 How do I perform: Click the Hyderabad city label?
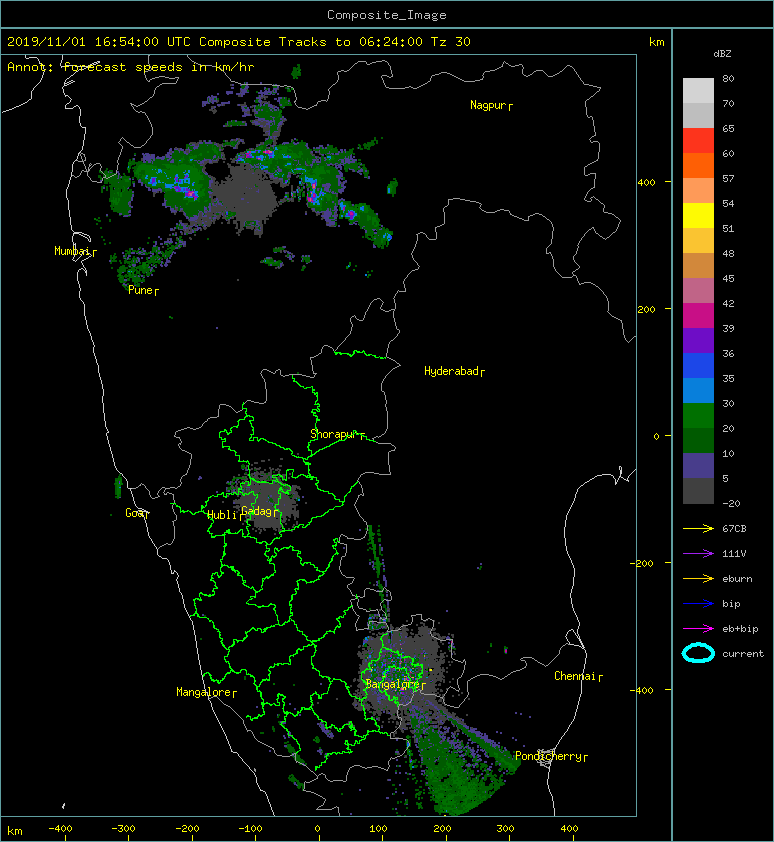[x=451, y=371]
